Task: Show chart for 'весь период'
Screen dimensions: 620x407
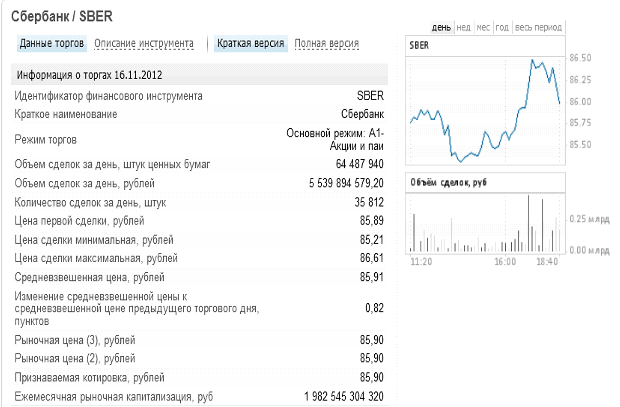Action: tap(537, 28)
